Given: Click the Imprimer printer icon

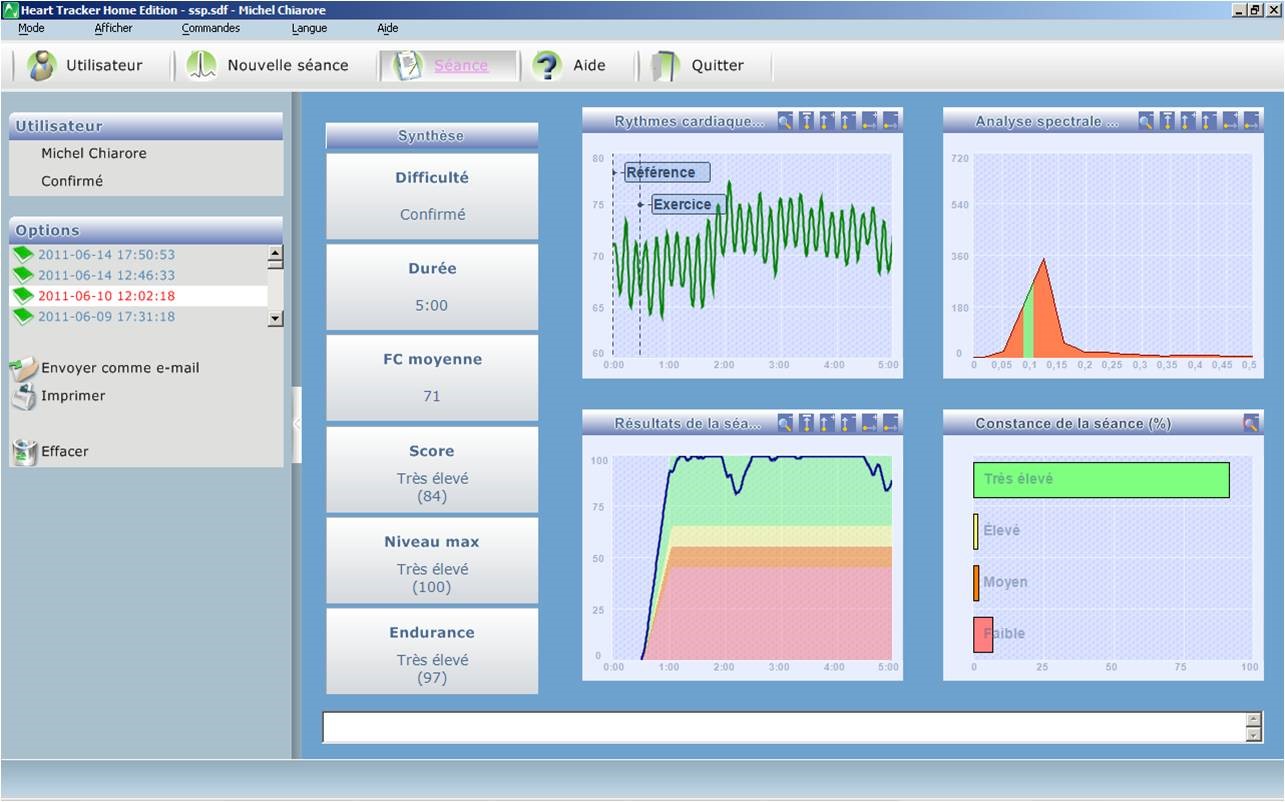Looking at the screenshot, I should tap(24, 396).
